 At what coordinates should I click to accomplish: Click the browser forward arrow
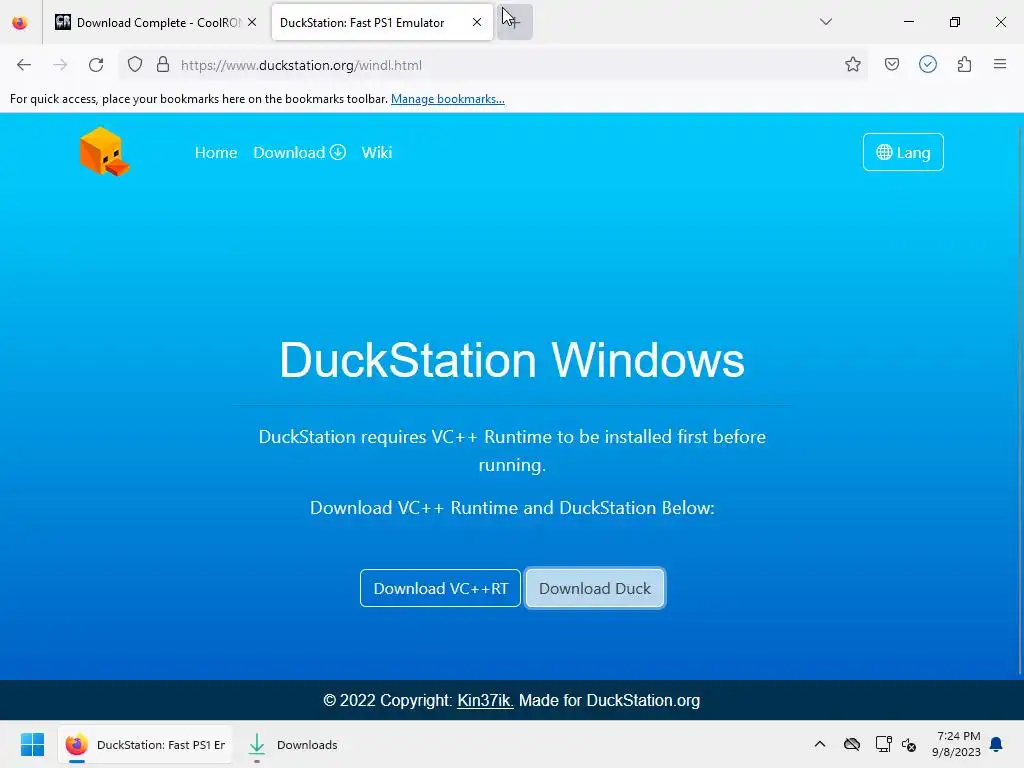pos(60,65)
